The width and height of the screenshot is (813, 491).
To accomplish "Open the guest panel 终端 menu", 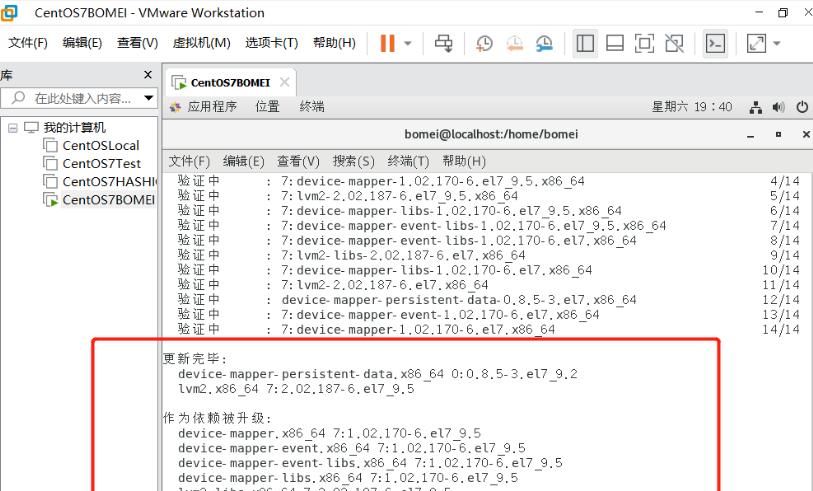I will pos(312,107).
